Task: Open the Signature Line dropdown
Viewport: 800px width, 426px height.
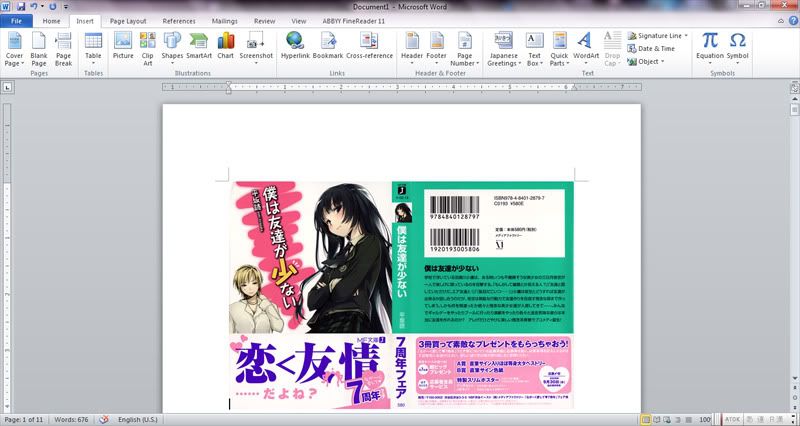Action: click(658, 36)
